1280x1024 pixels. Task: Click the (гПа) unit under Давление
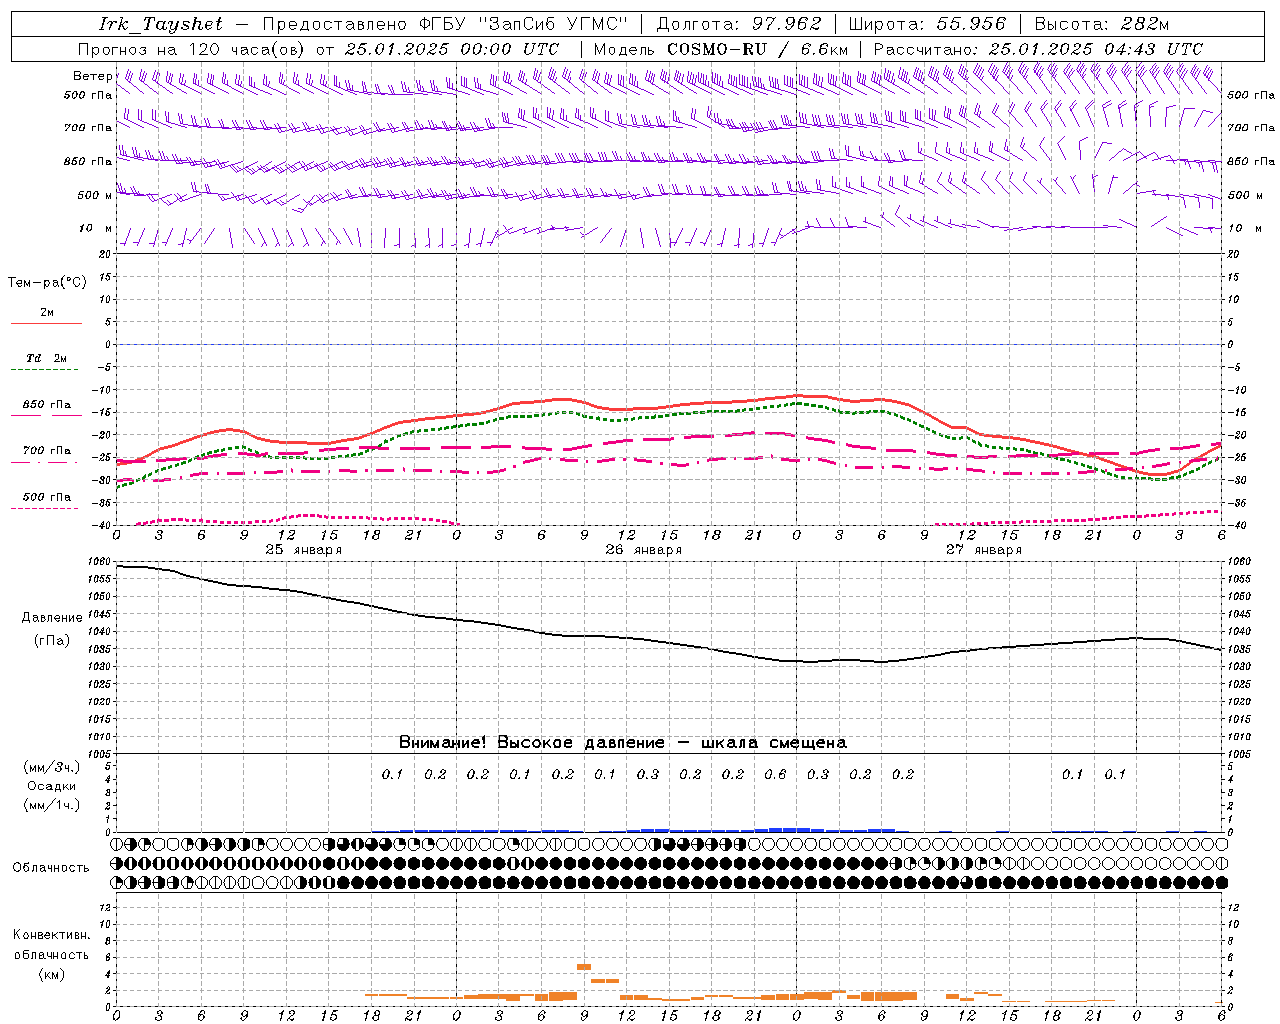pos(52,640)
